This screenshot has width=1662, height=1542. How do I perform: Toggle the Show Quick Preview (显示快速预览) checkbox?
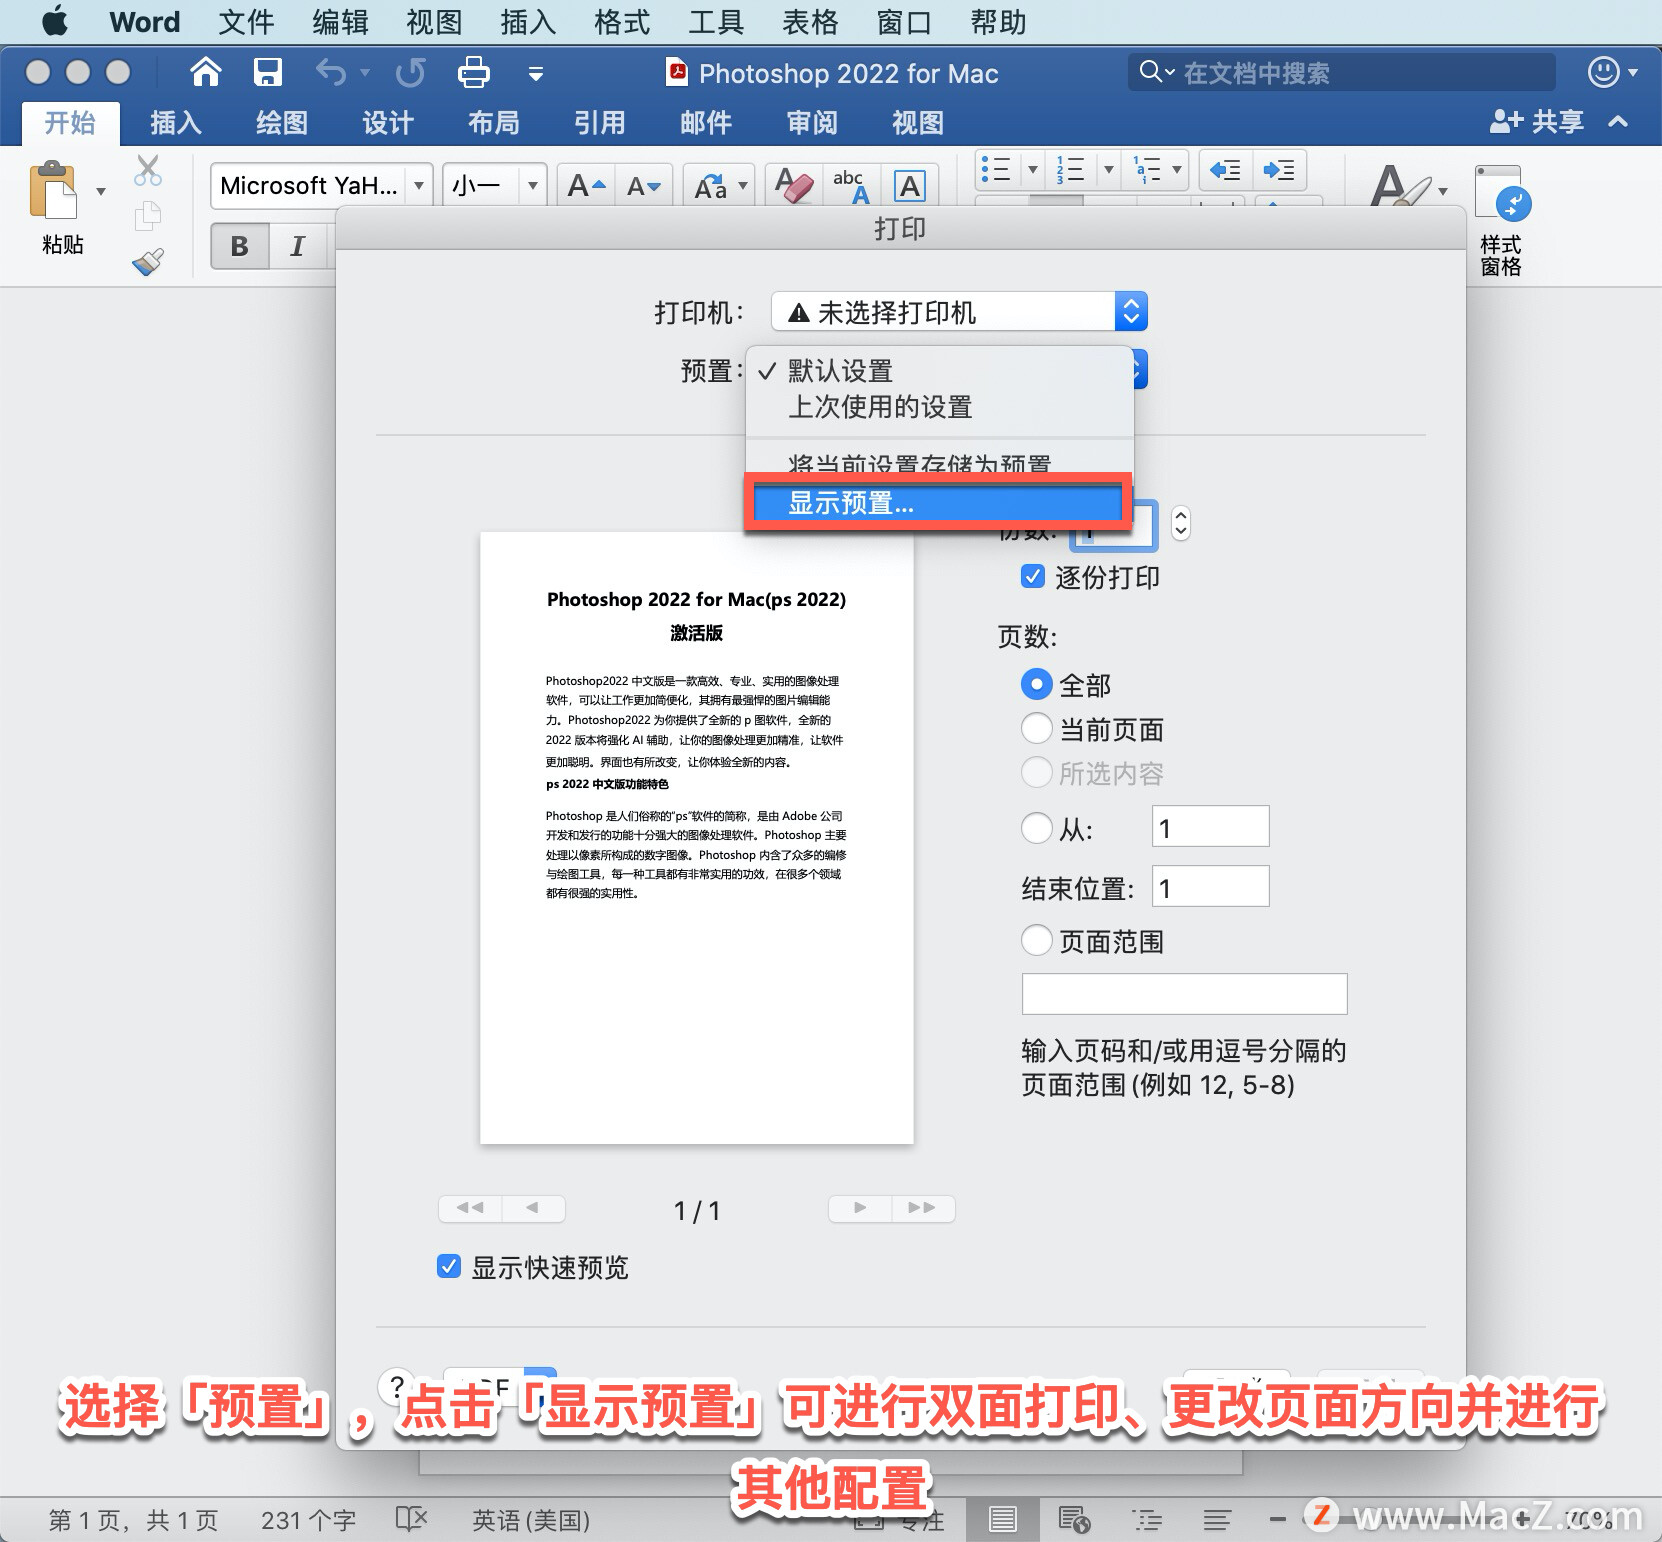pos(449,1266)
